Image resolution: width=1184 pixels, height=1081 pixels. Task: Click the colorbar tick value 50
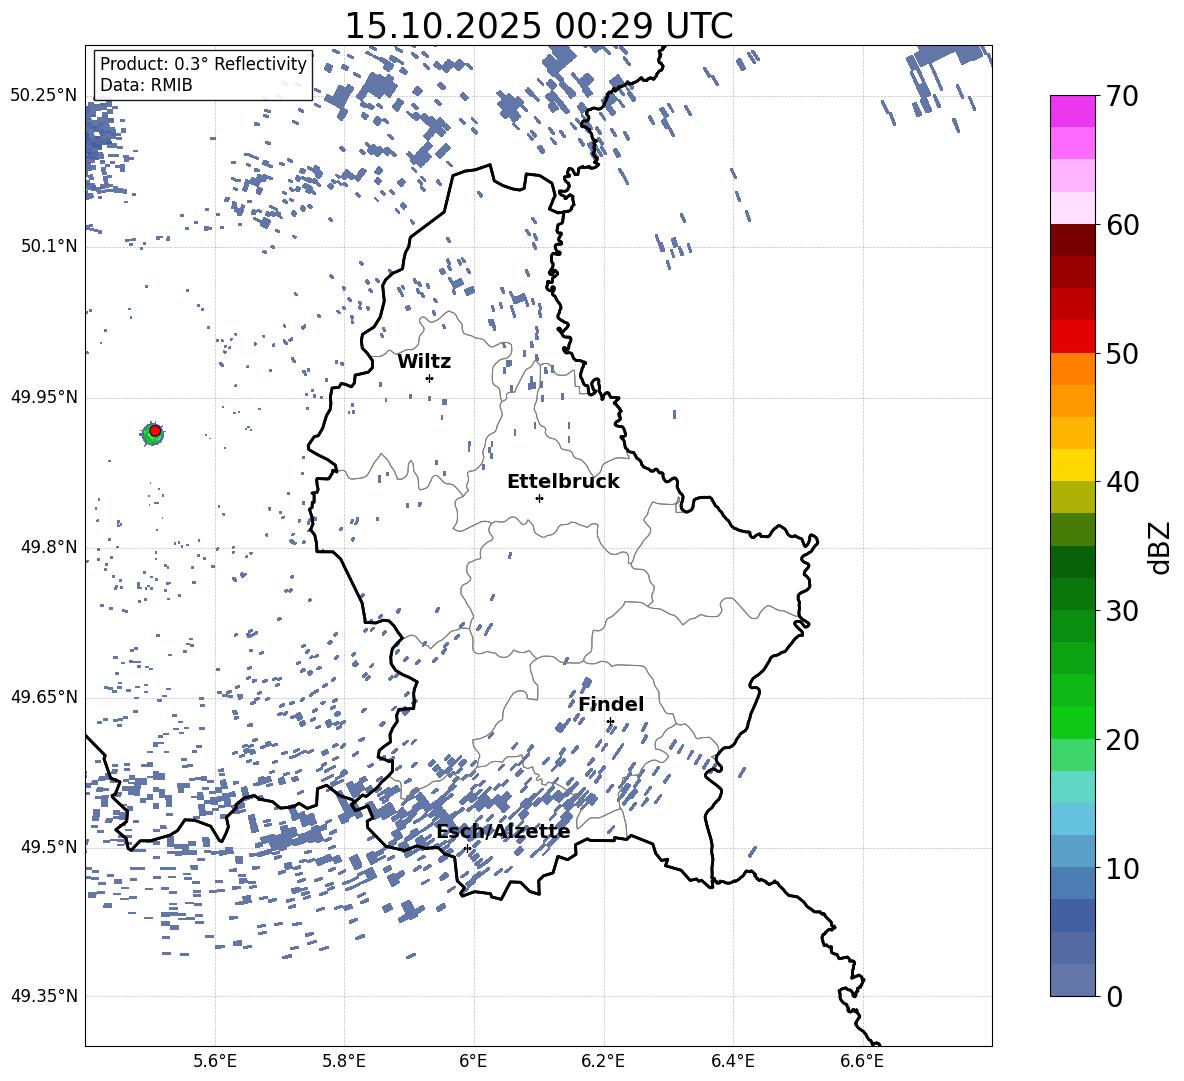(x=1122, y=353)
